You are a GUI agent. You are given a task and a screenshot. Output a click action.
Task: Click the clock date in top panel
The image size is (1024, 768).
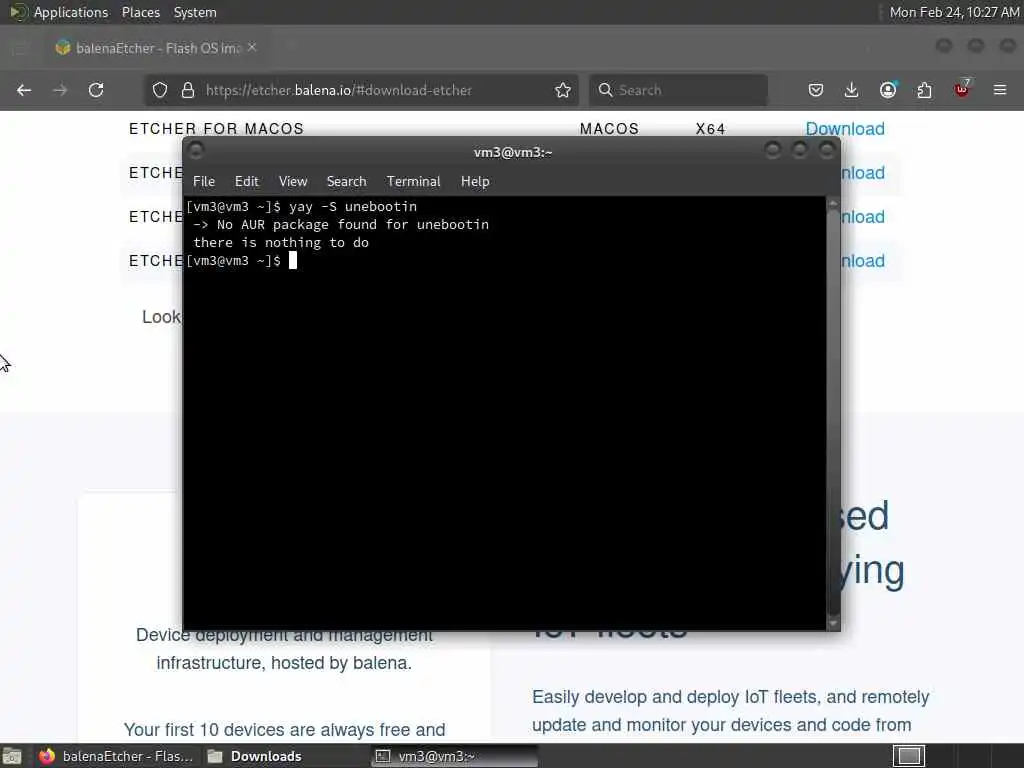[x=954, y=12]
